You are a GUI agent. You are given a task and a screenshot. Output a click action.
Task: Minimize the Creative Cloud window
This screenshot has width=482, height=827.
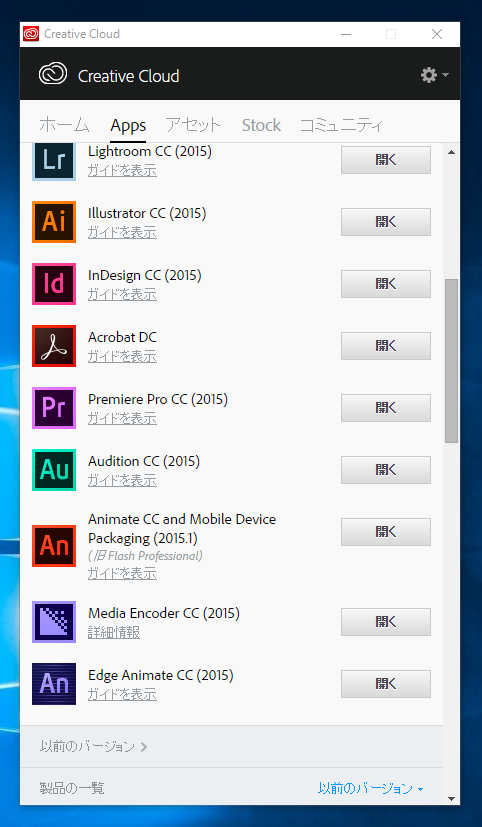(346, 34)
